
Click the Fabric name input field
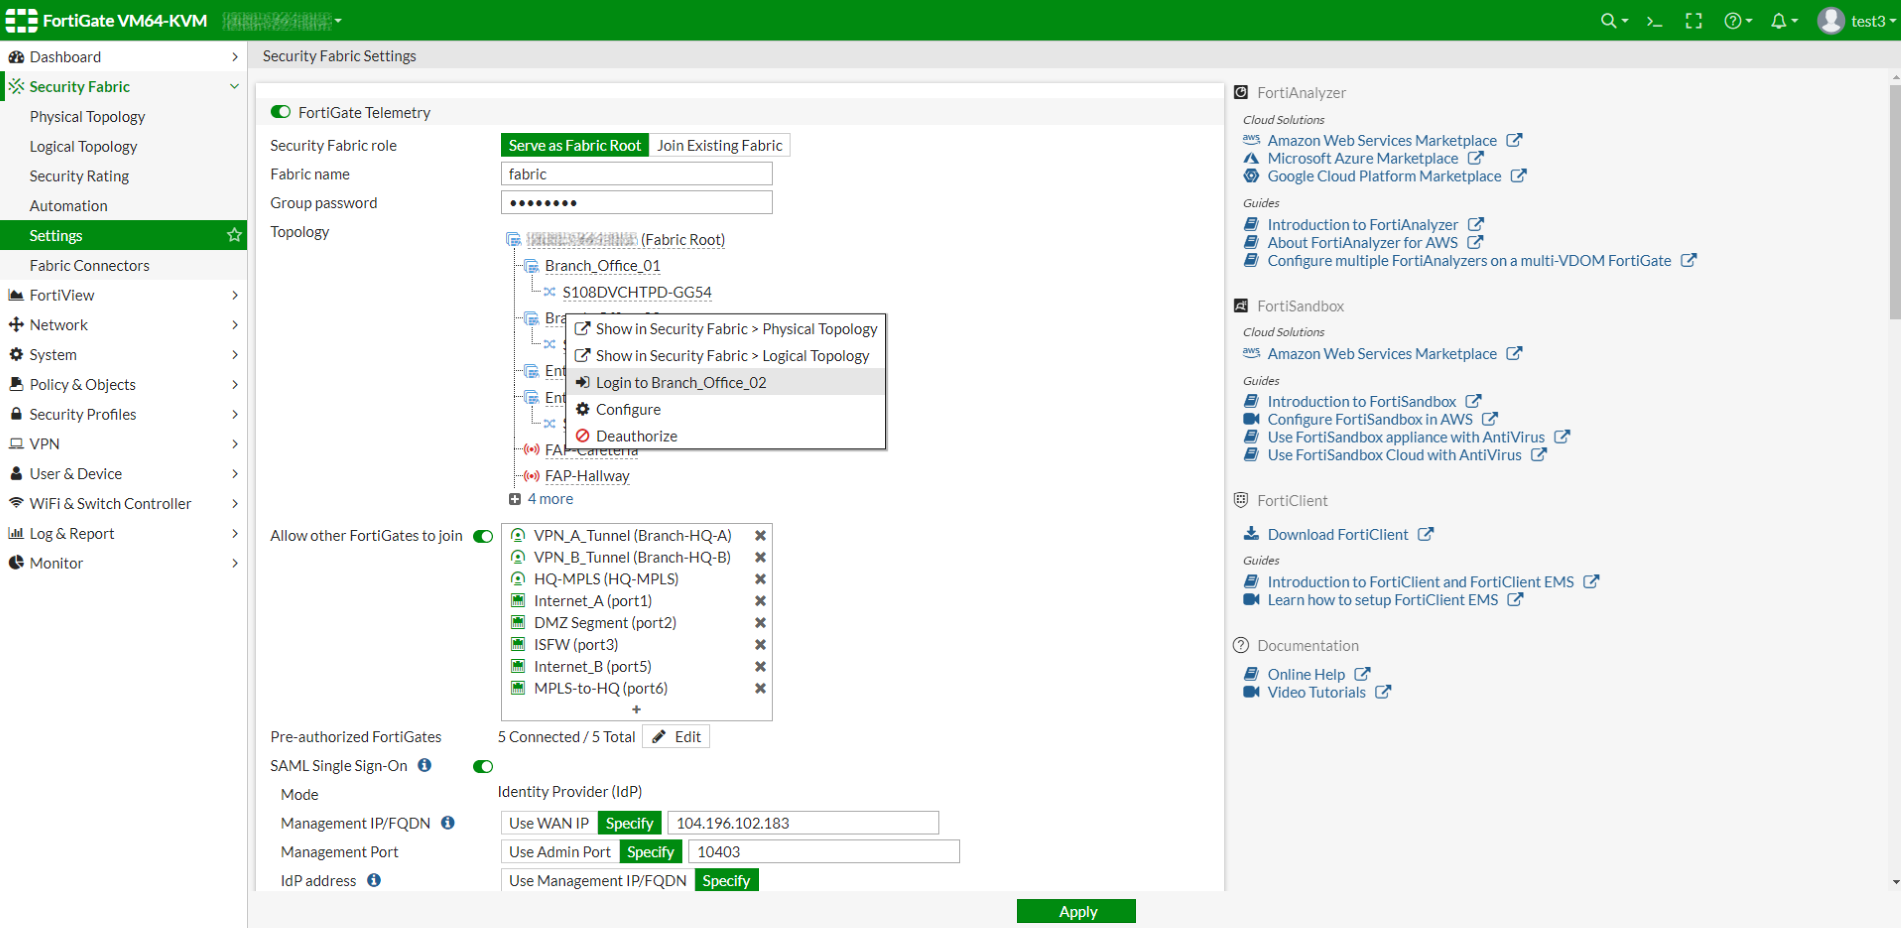pos(637,174)
